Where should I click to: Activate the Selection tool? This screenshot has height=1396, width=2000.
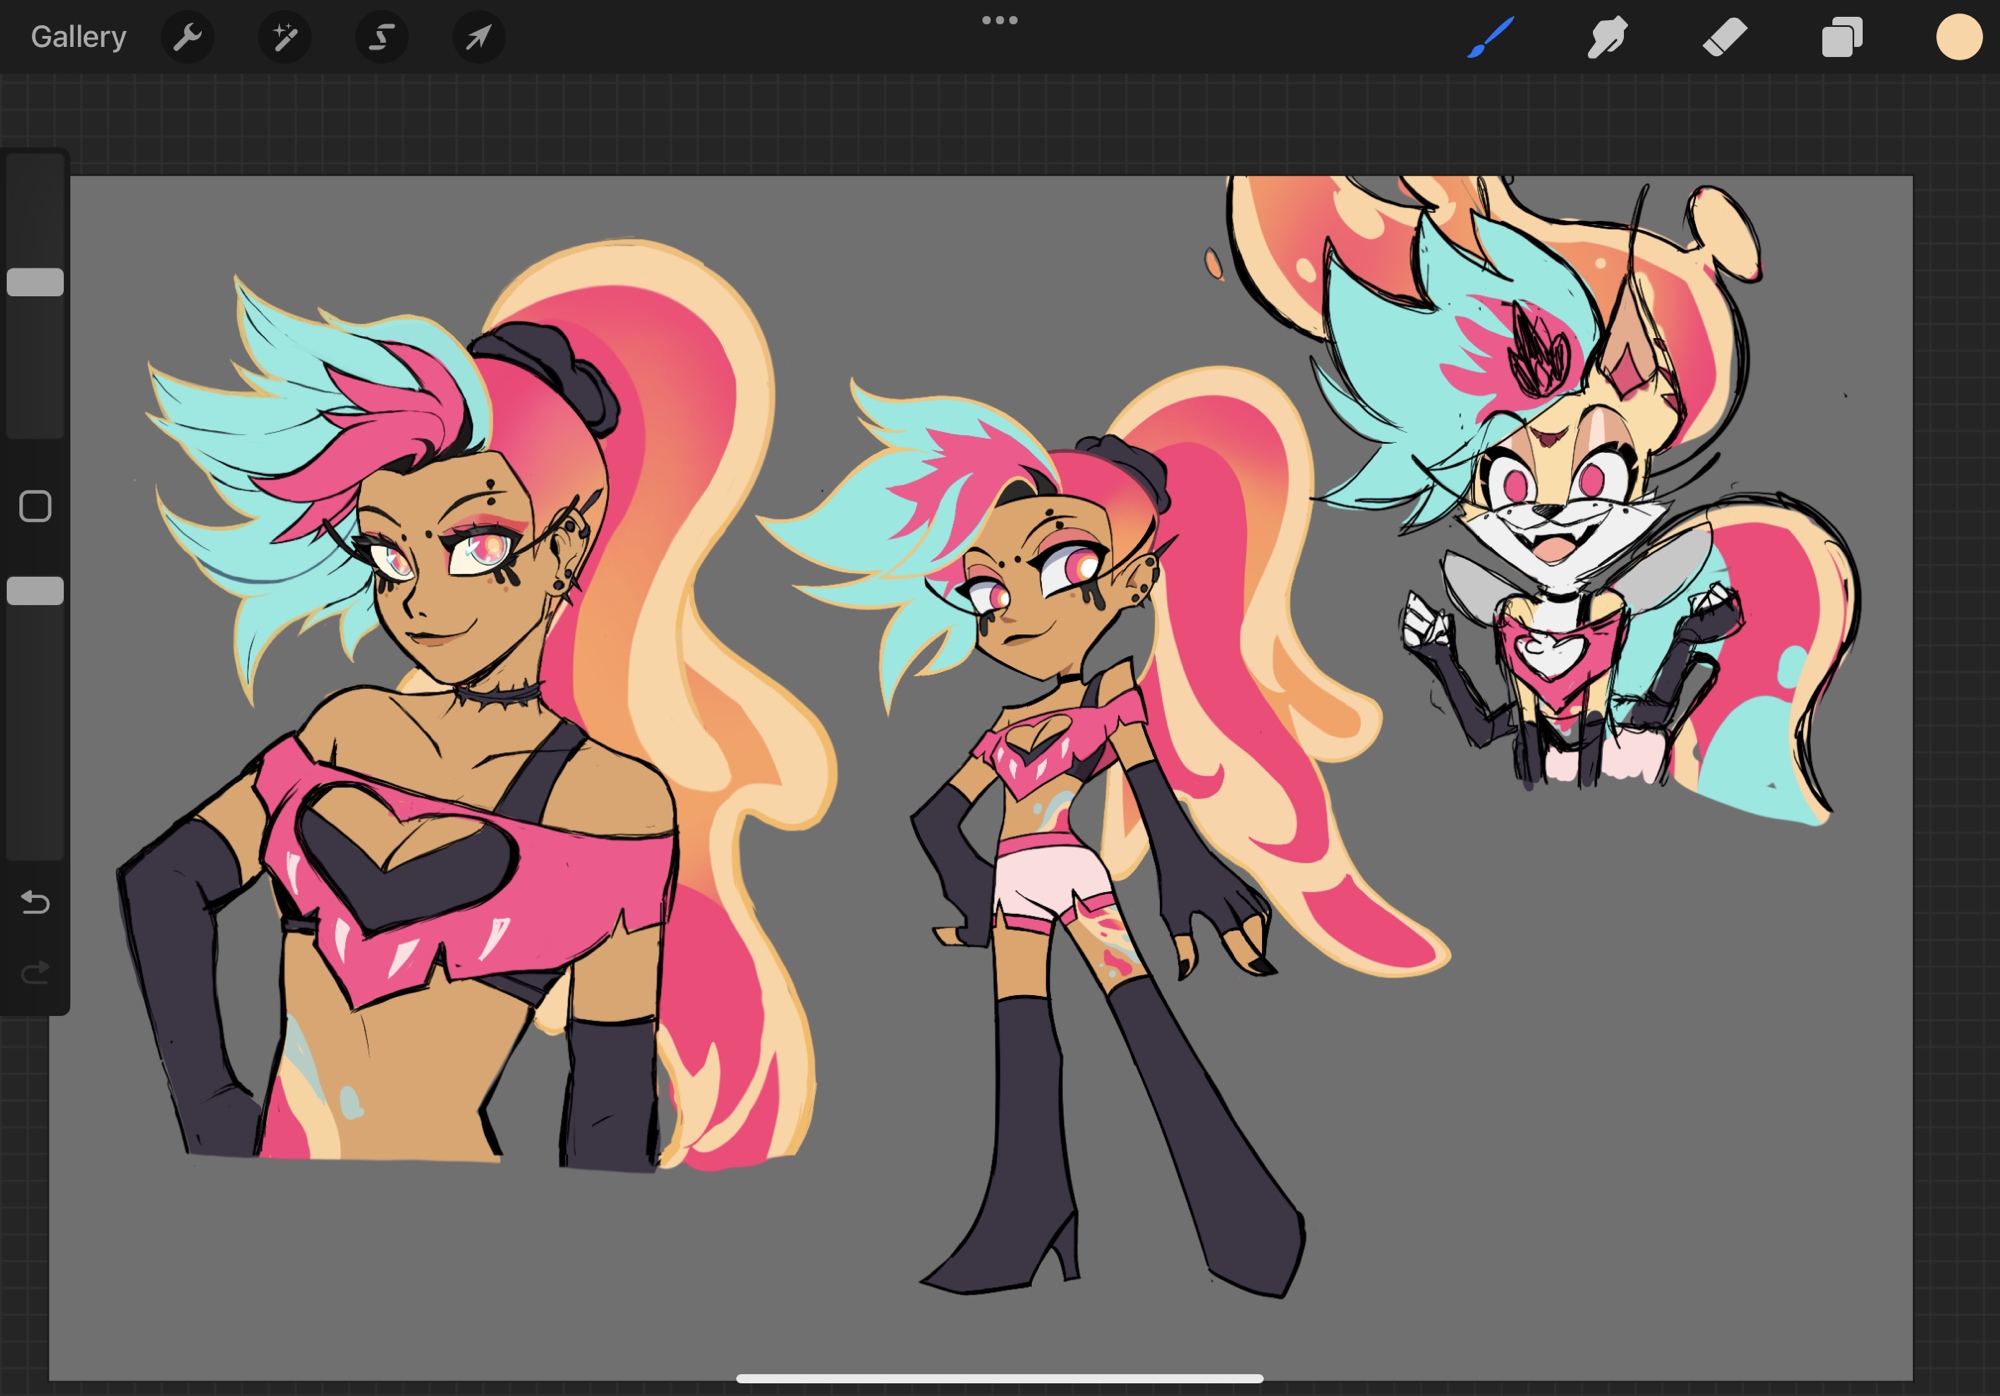[x=381, y=38]
